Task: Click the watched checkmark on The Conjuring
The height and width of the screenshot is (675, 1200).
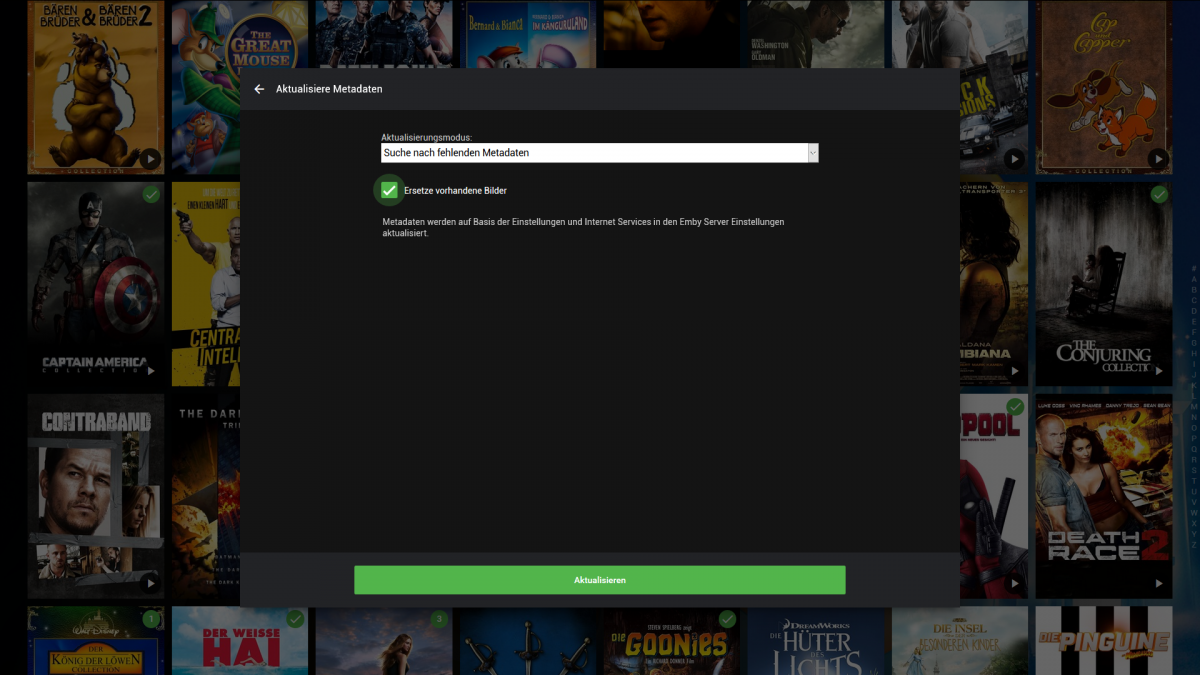Action: click(x=1159, y=194)
